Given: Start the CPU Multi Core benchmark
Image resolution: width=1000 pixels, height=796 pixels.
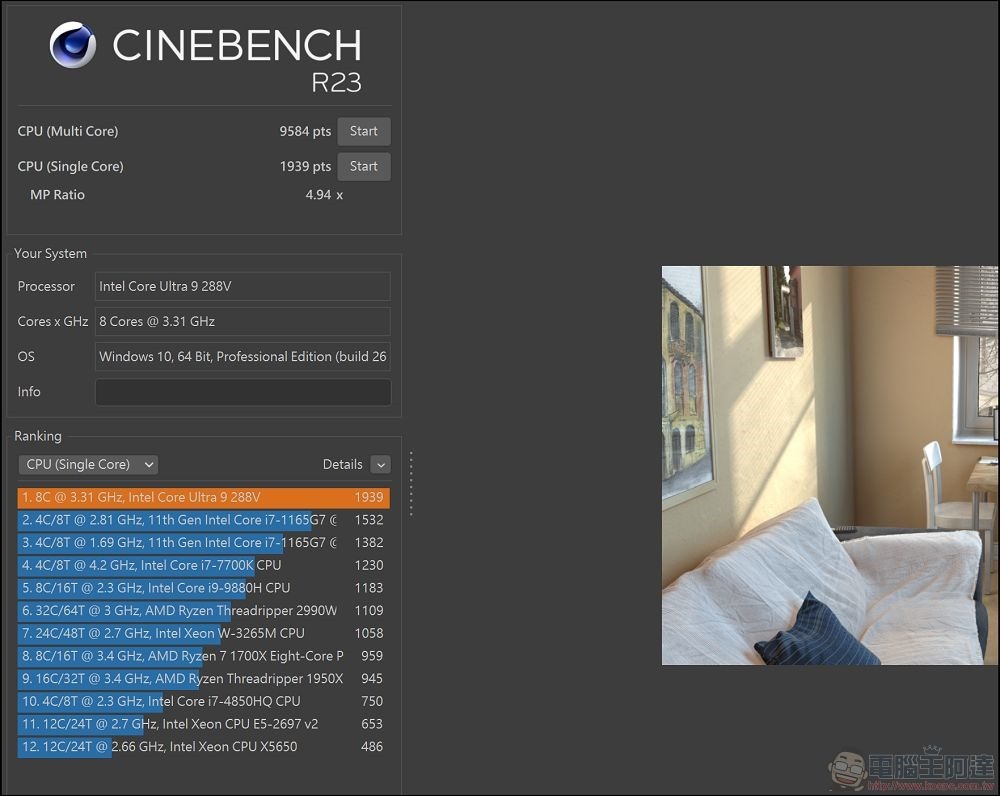Looking at the screenshot, I should click(x=364, y=131).
